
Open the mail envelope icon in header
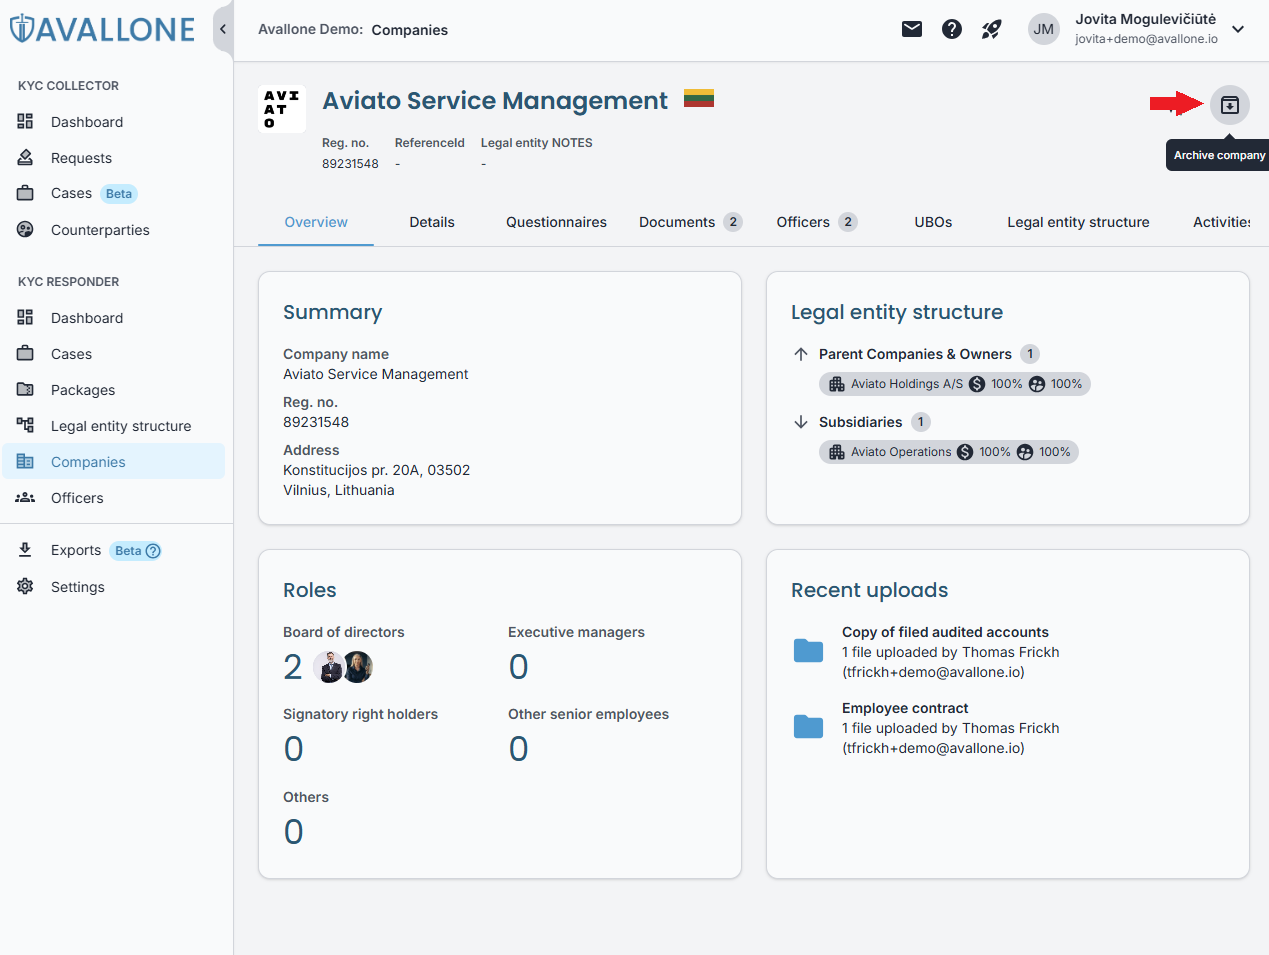[x=912, y=29]
